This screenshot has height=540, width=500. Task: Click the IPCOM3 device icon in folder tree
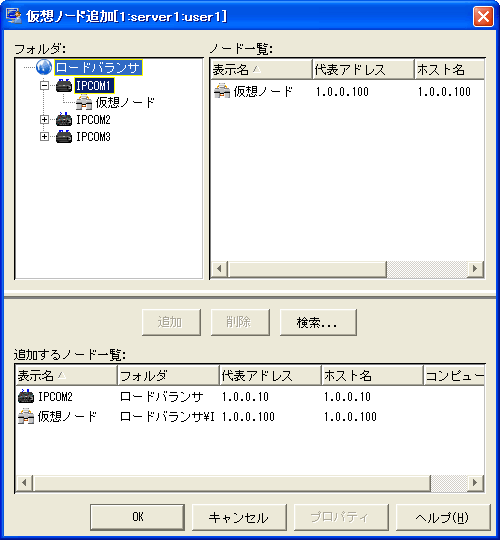click(x=64, y=136)
